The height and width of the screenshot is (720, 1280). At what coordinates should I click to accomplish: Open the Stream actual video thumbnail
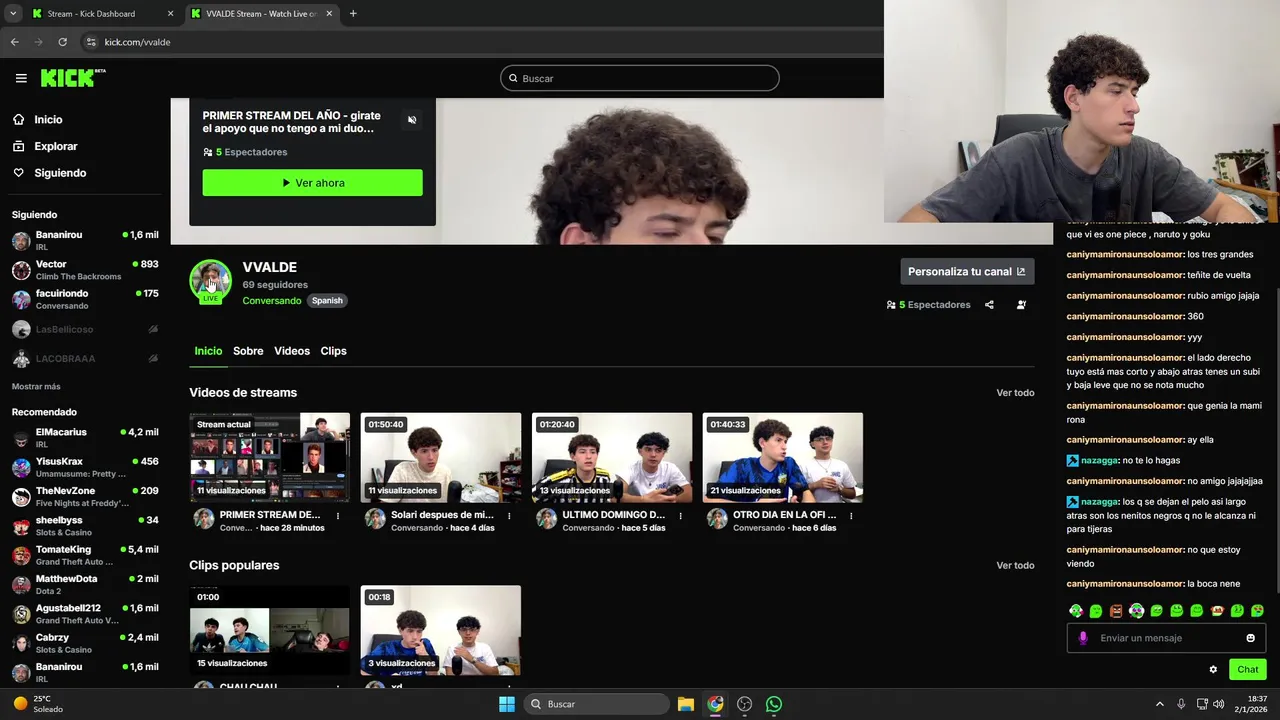click(x=270, y=457)
